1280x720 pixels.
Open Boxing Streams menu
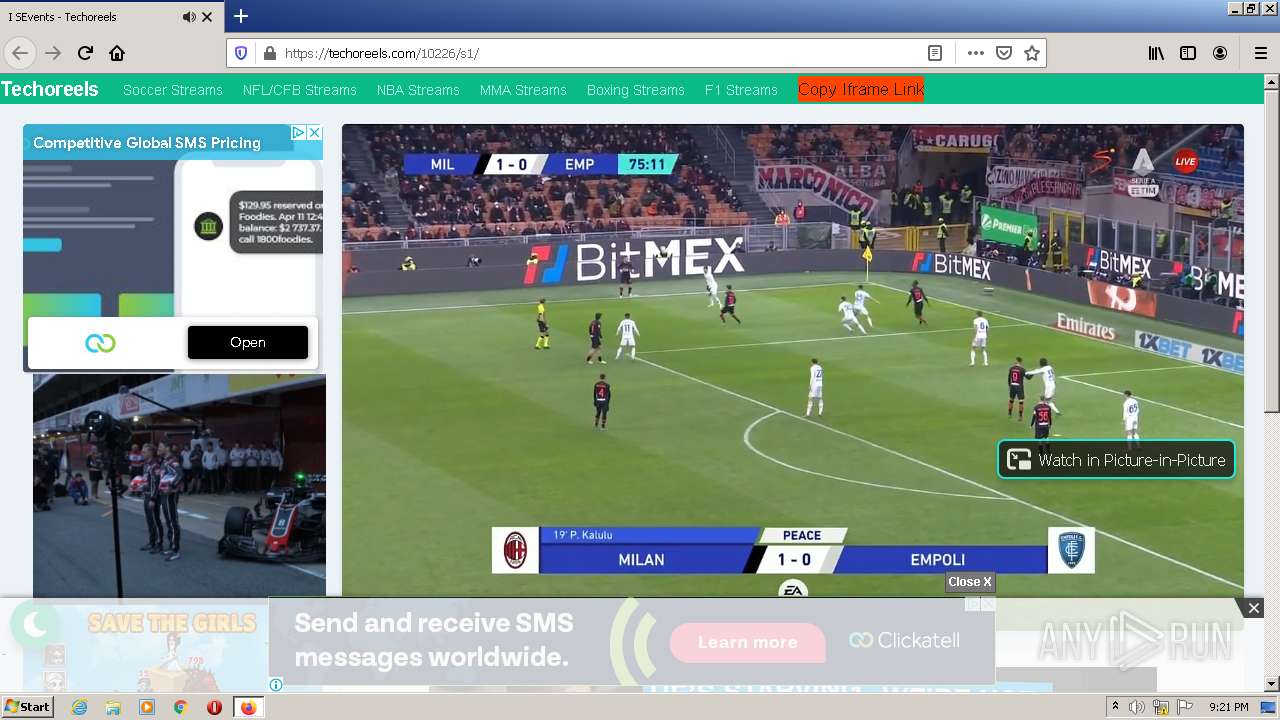point(636,90)
